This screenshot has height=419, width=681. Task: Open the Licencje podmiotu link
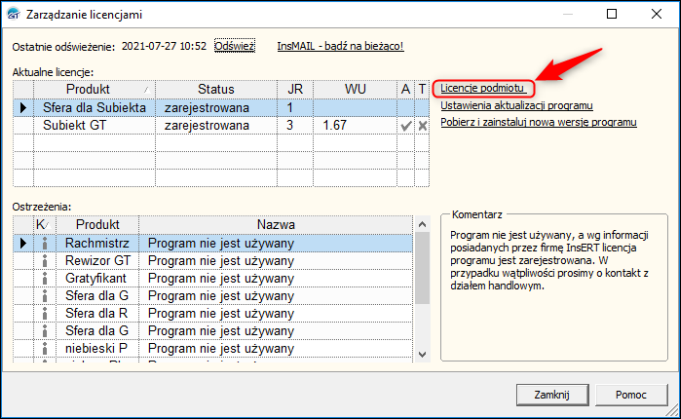[x=483, y=88]
